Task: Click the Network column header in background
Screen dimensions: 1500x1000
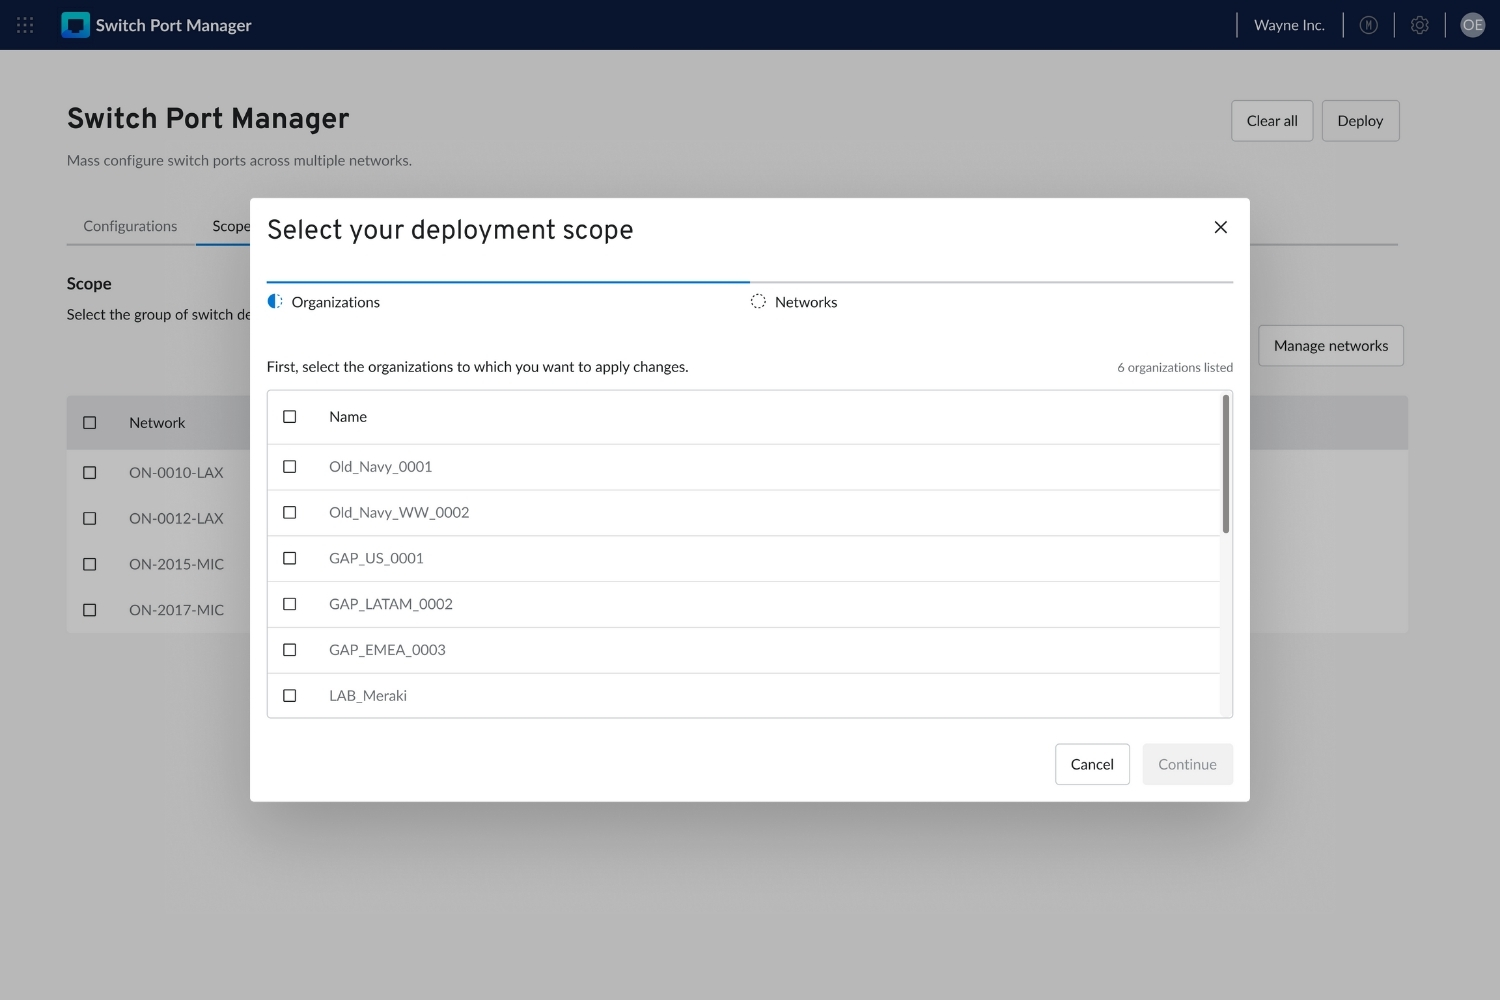Action: 157,423
